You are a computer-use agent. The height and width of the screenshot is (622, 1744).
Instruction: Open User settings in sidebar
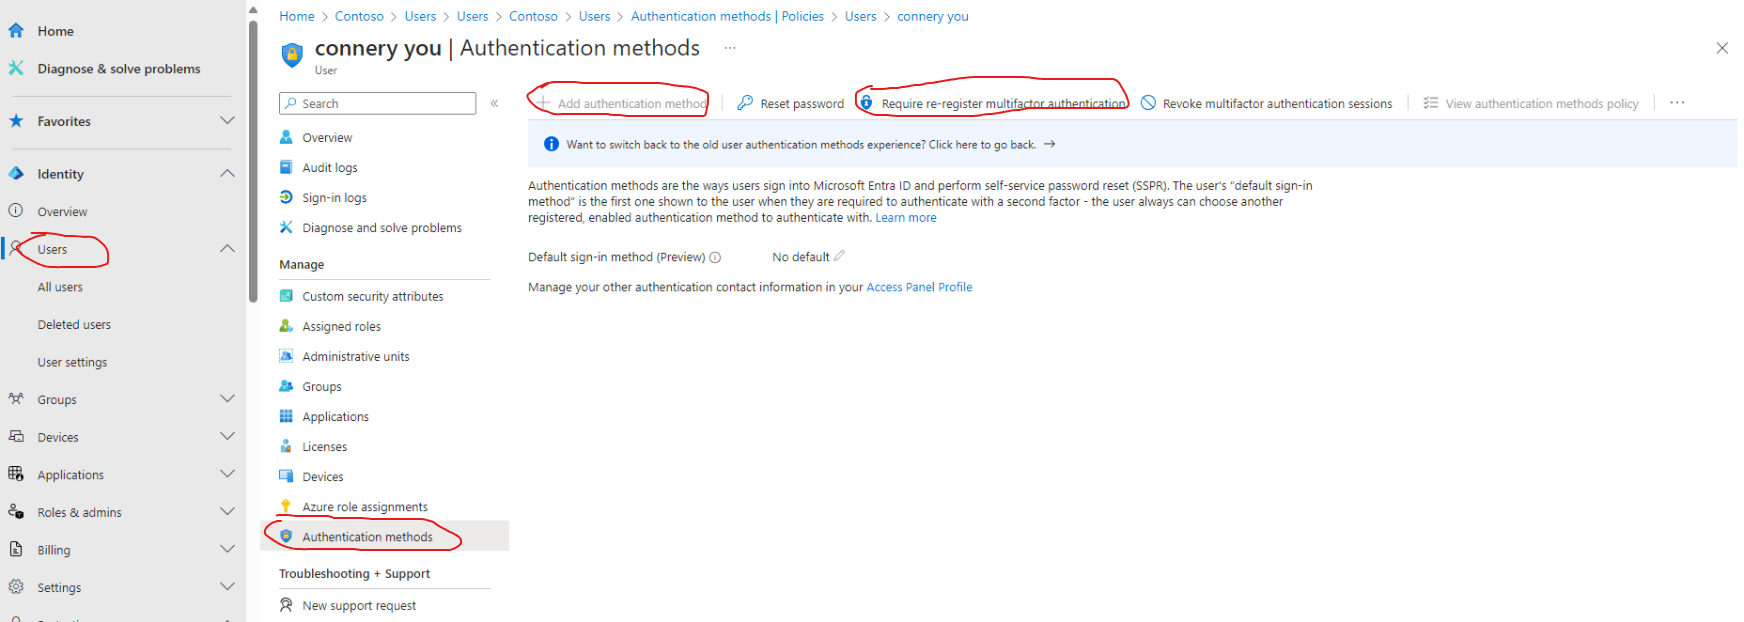pos(72,362)
